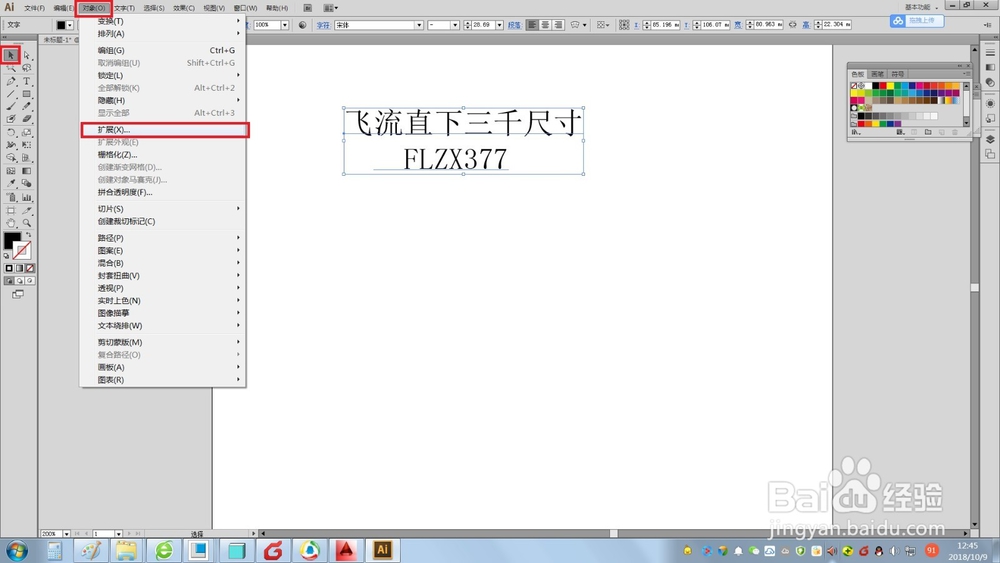Open the font size dropdown arrow
This screenshot has width=1000, height=563.
click(x=499, y=25)
